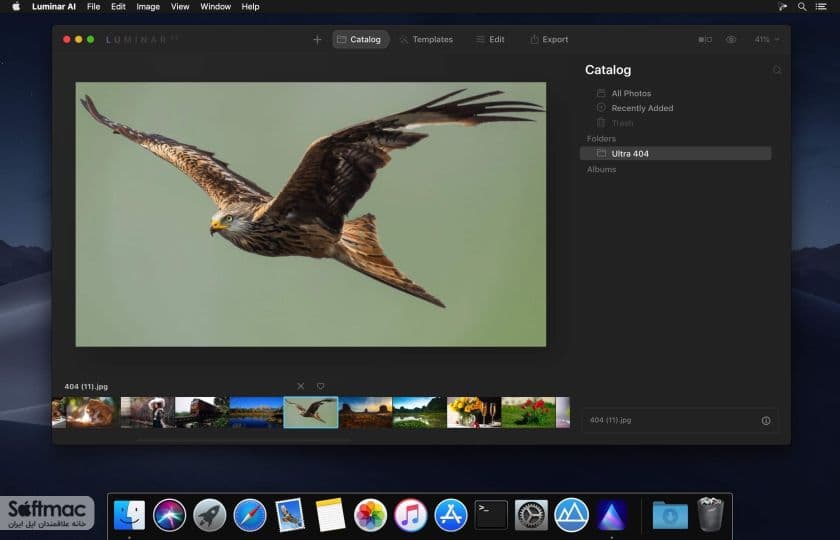Click the 404 (11).jpg filename above filmstrip
Image resolution: width=840 pixels, height=540 pixels.
pyautogui.click(x=86, y=386)
